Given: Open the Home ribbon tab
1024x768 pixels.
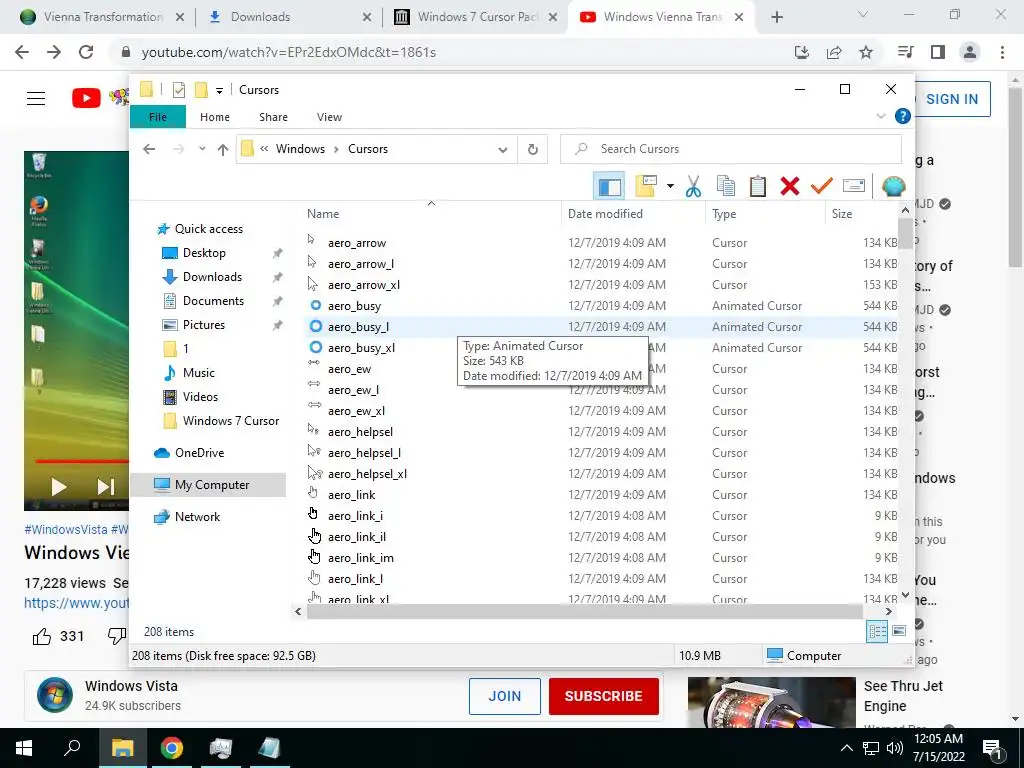Looking at the screenshot, I should tap(215, 117).
